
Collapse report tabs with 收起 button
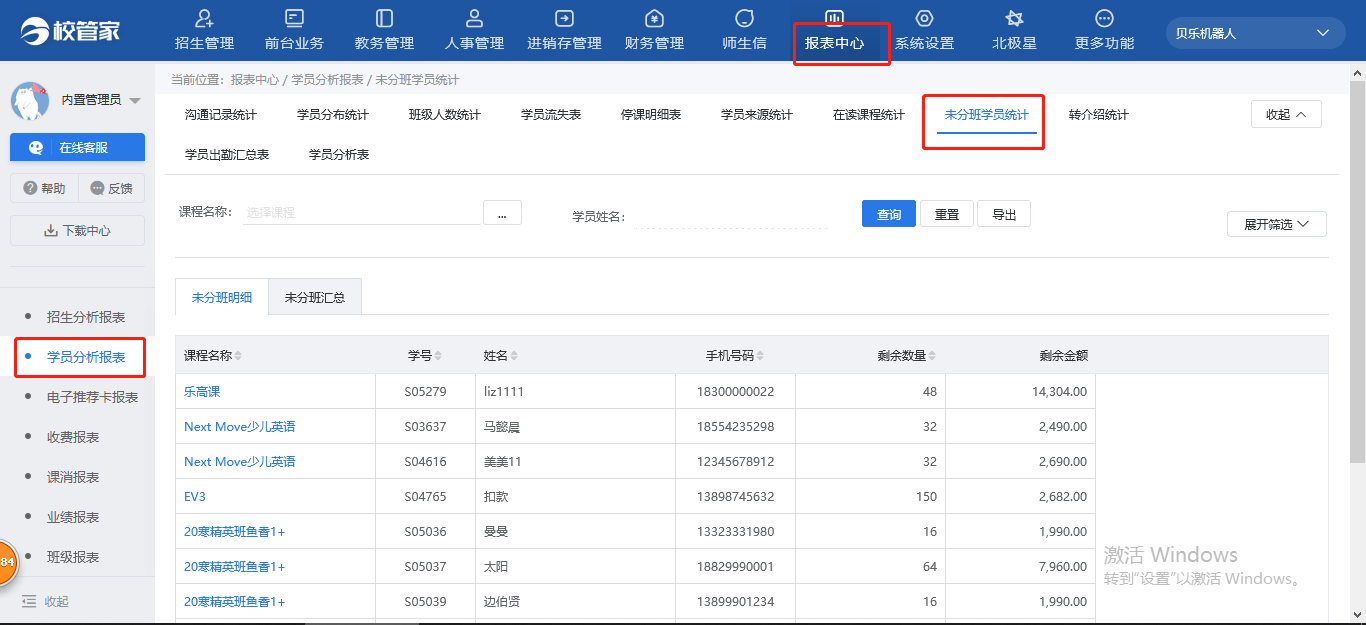point(1286,114)
